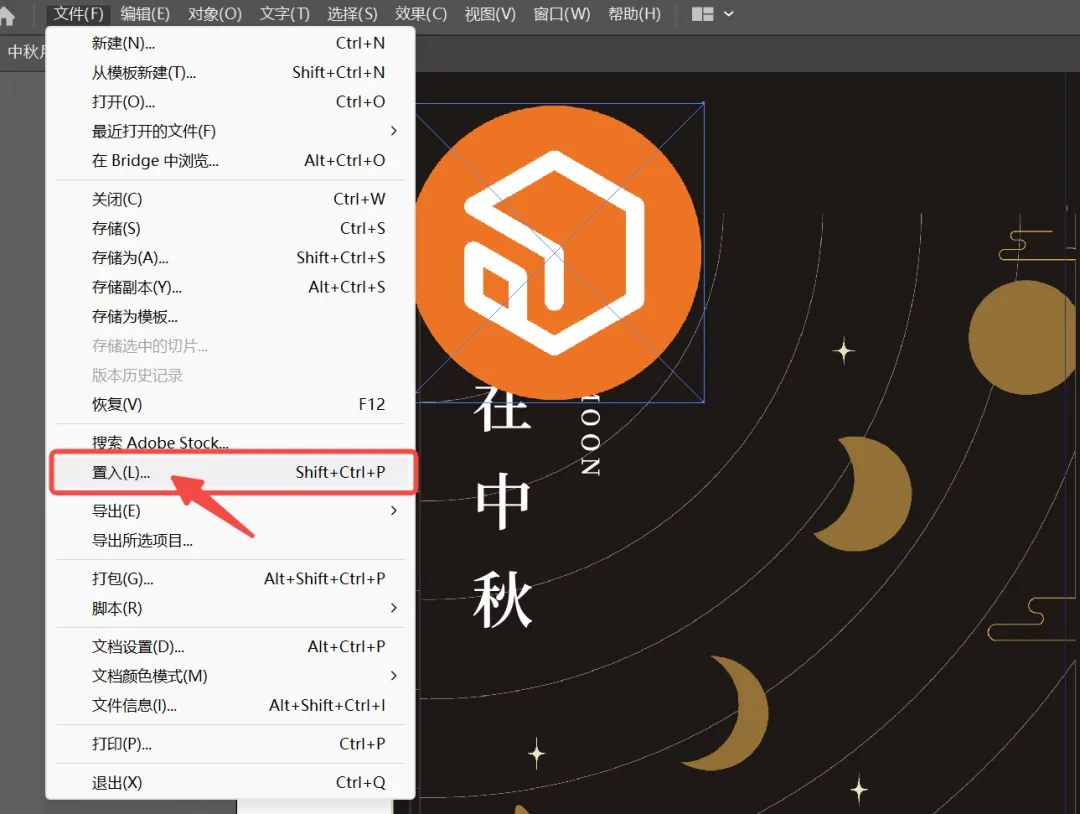1080x814 pixels.
Task: Open the workspace layout switcher icon
Action: [702, 14]
